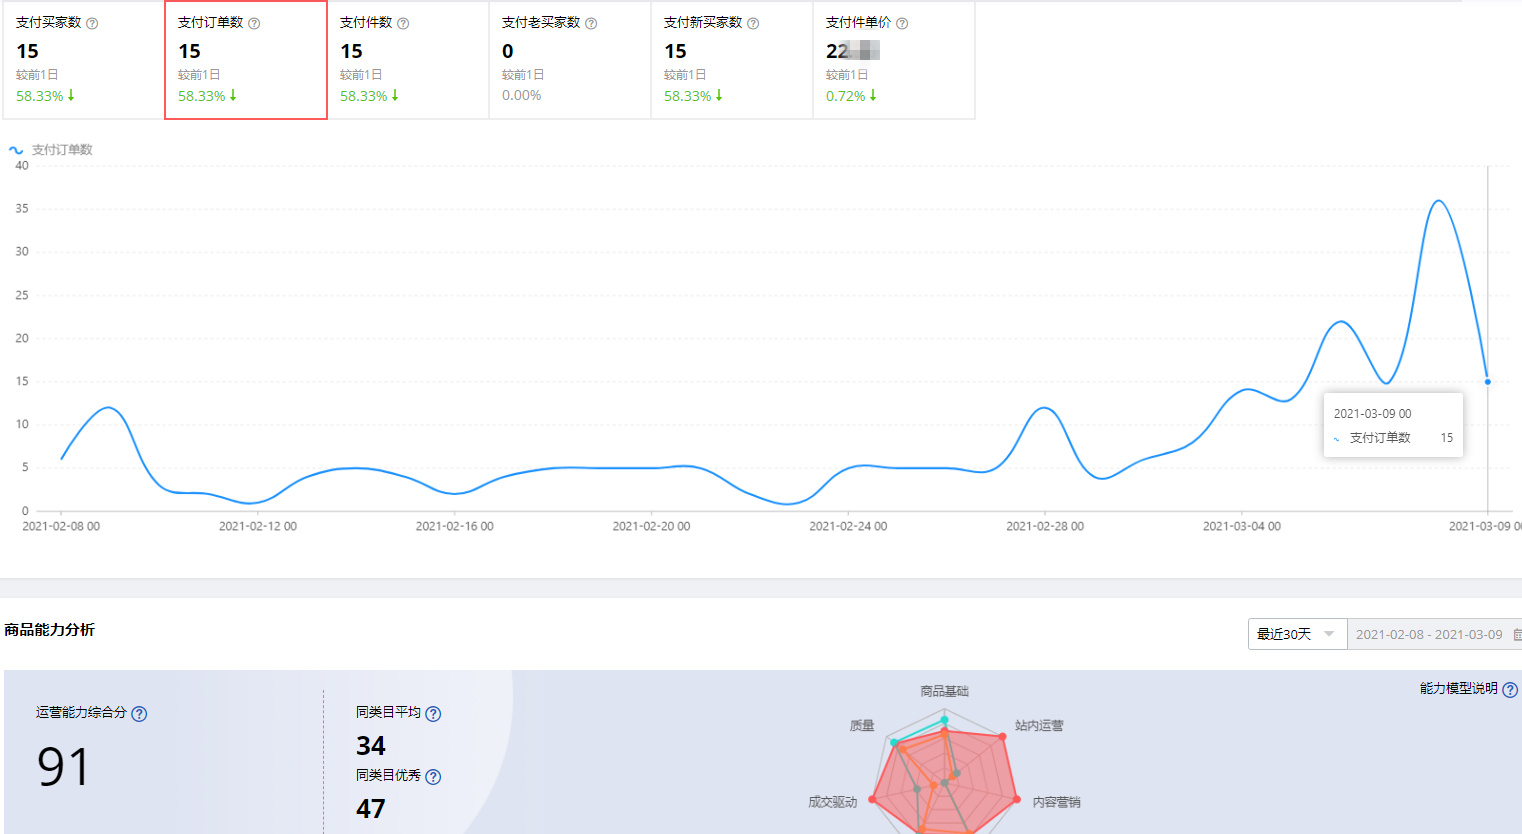The image size is (1522, 834).
Task: Click help icon beside 支付新买家数
Action: coord(753,23)
